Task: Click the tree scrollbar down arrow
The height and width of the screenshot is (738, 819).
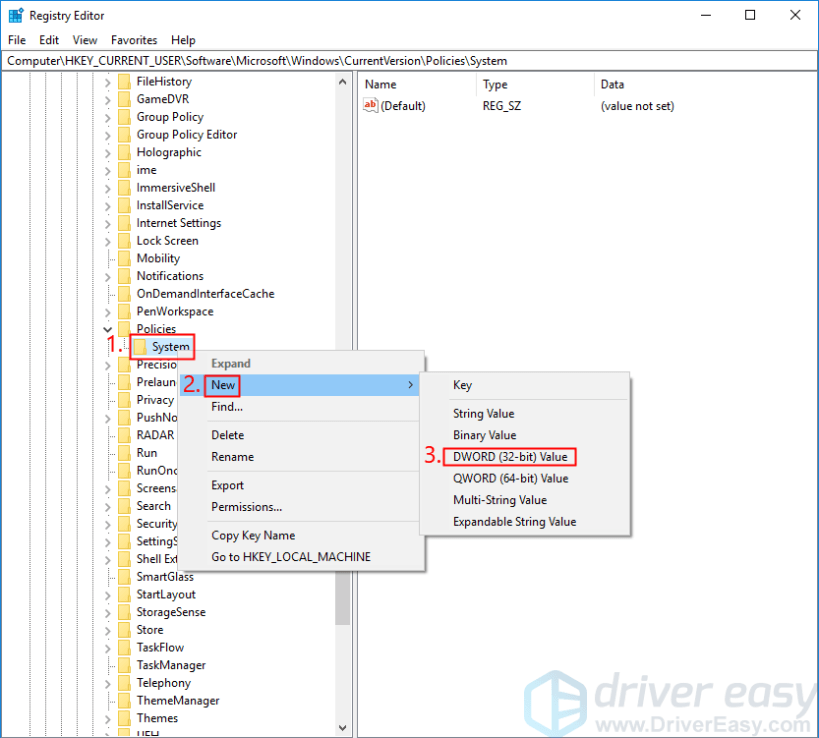Action: click(342, 728)
